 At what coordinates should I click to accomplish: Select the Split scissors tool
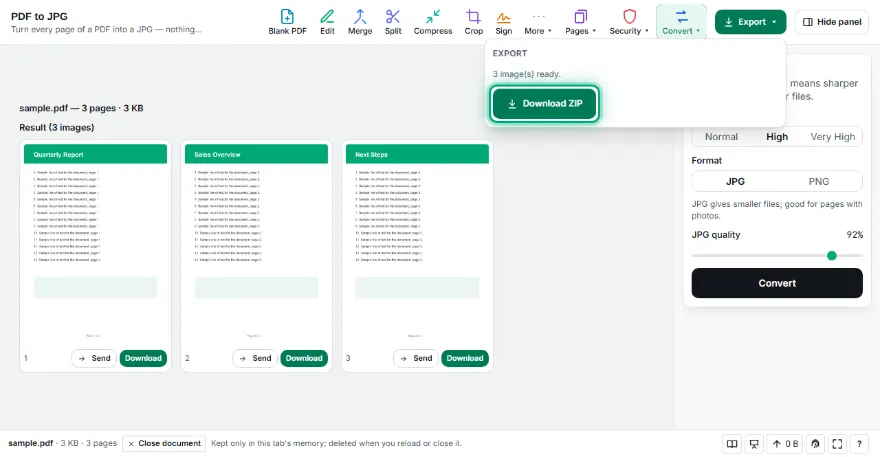pos(393,22)
